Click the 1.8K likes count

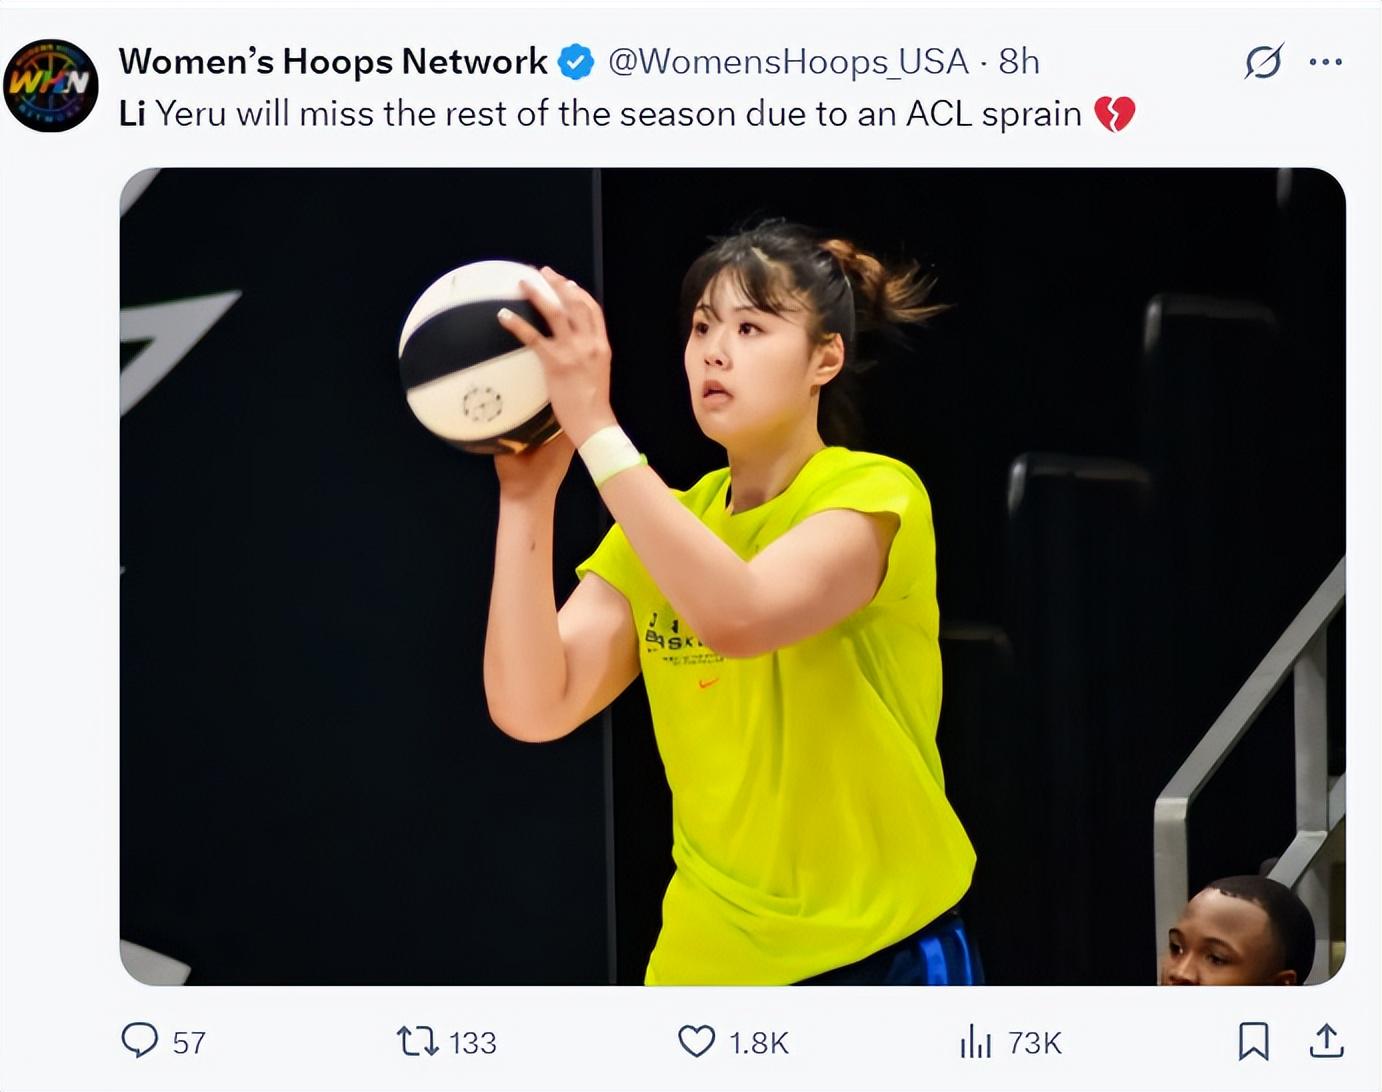758,1043
